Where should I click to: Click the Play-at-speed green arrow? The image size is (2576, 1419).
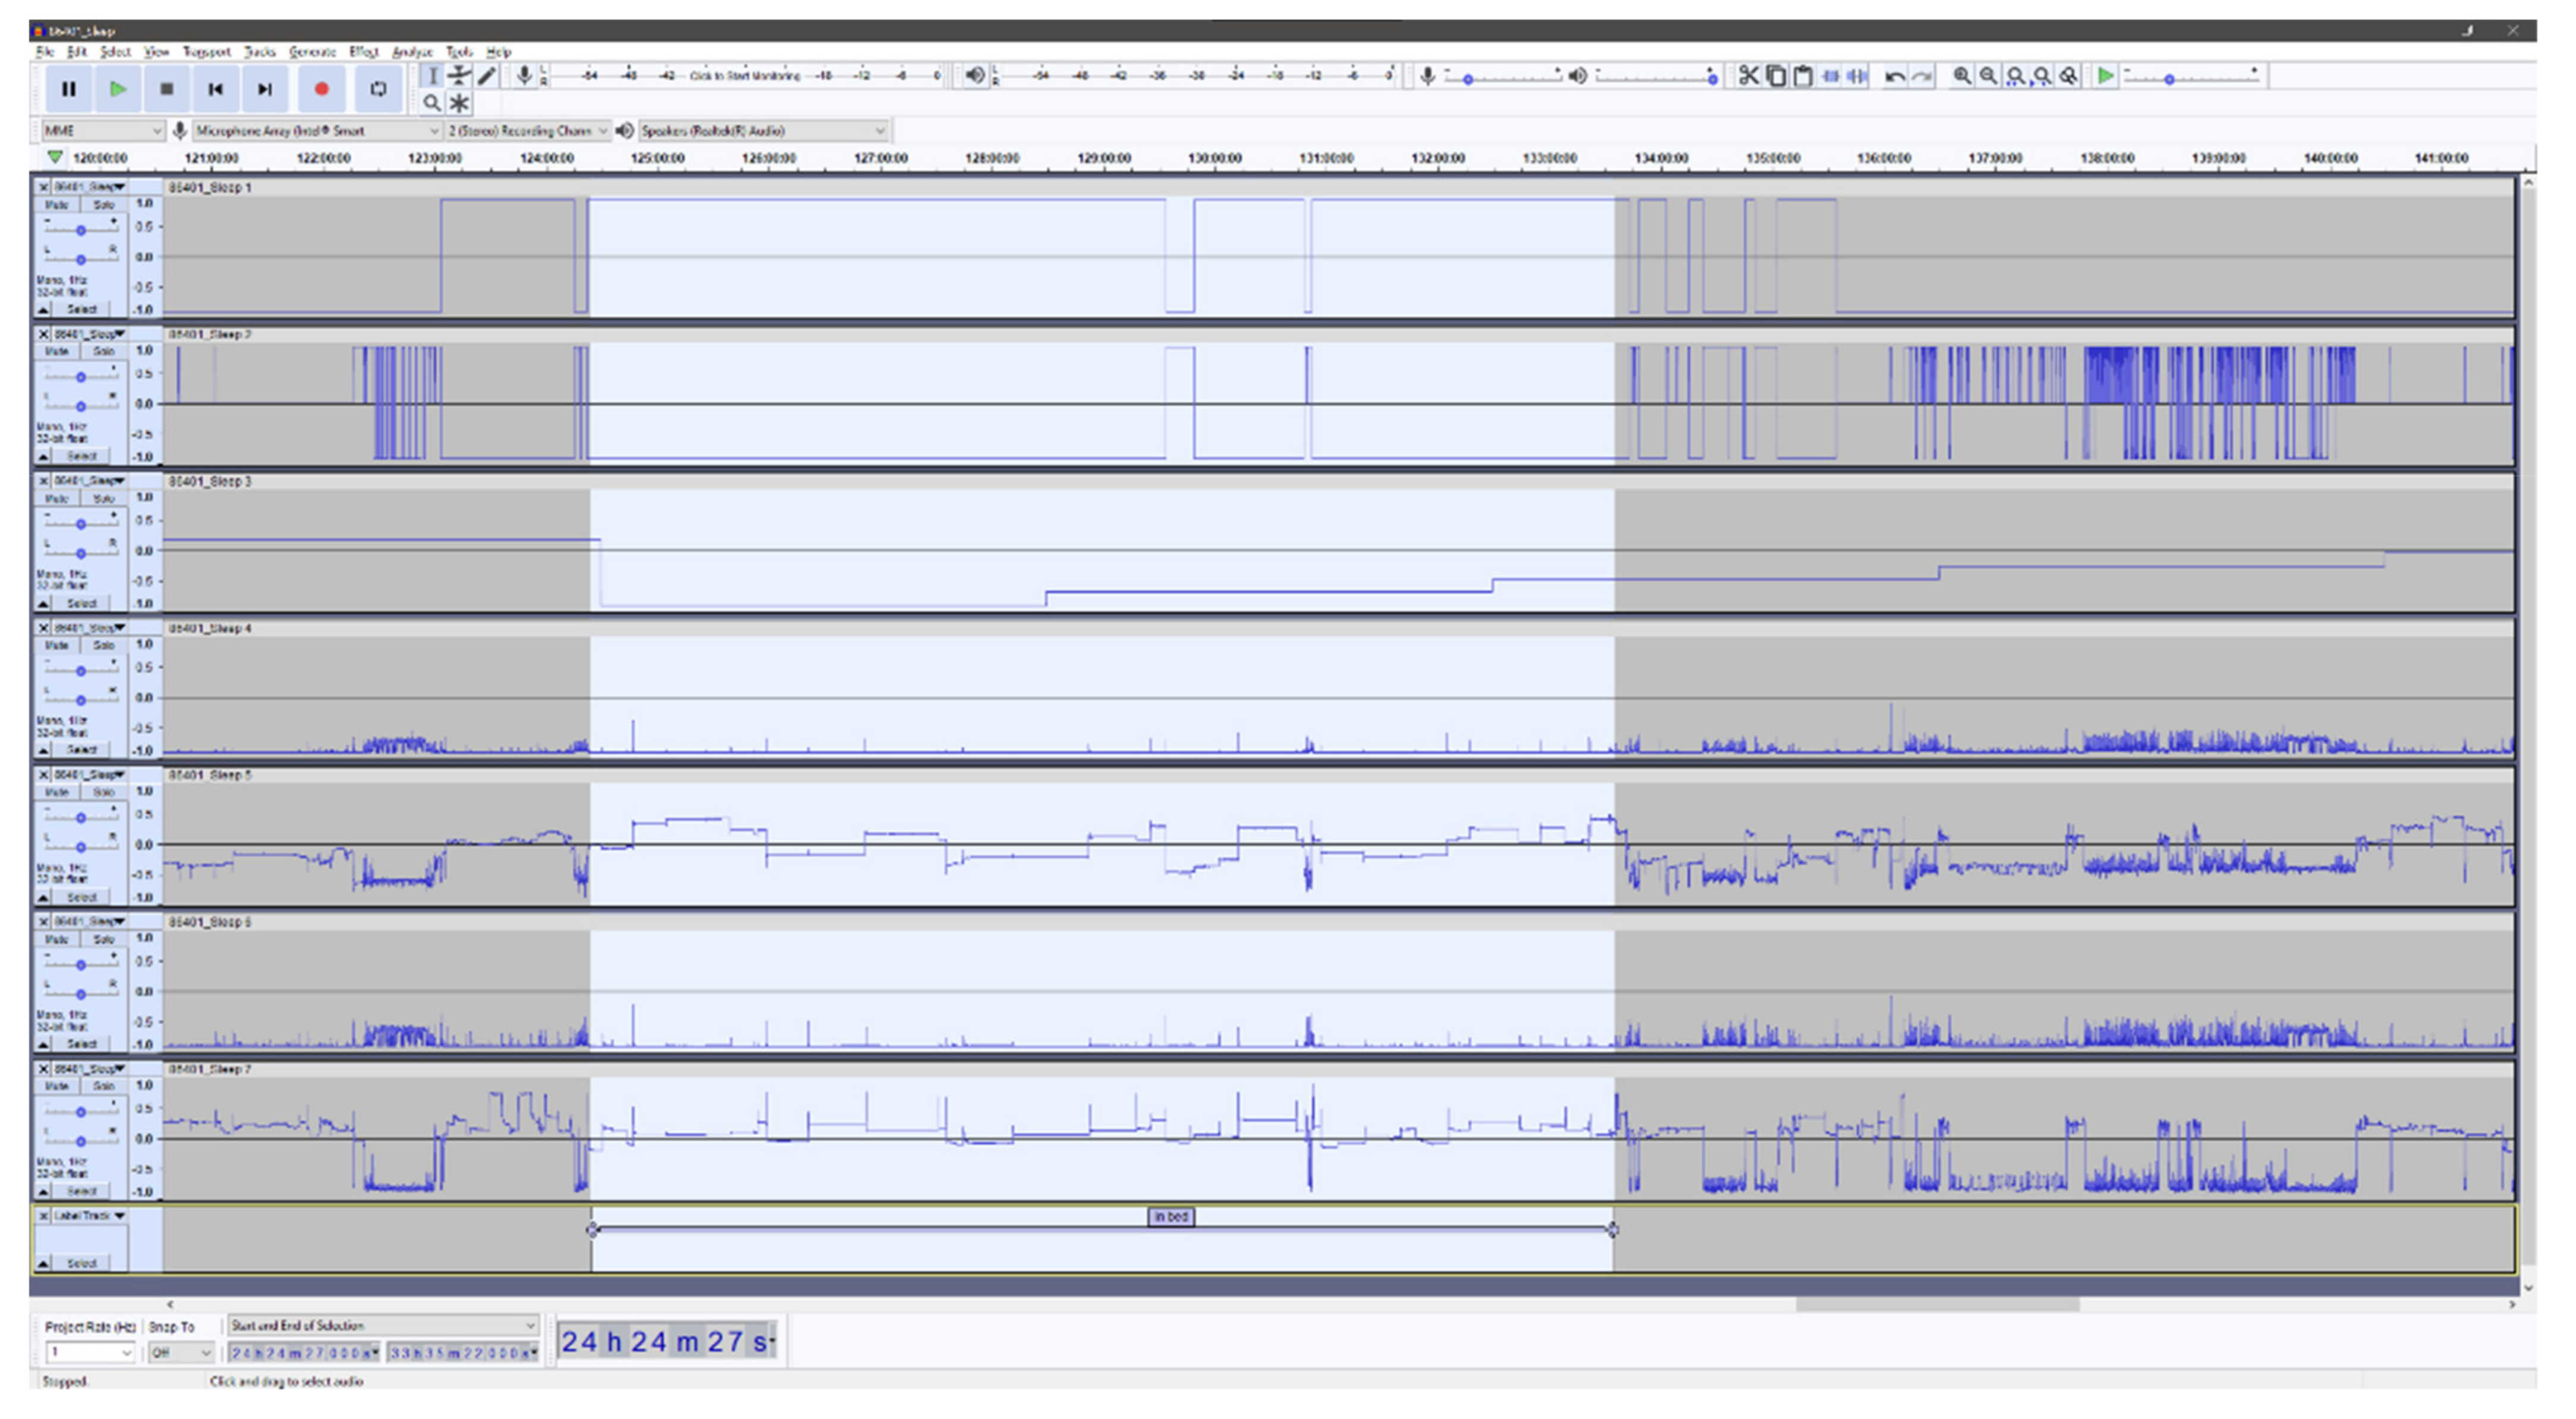pos(2106,76)
